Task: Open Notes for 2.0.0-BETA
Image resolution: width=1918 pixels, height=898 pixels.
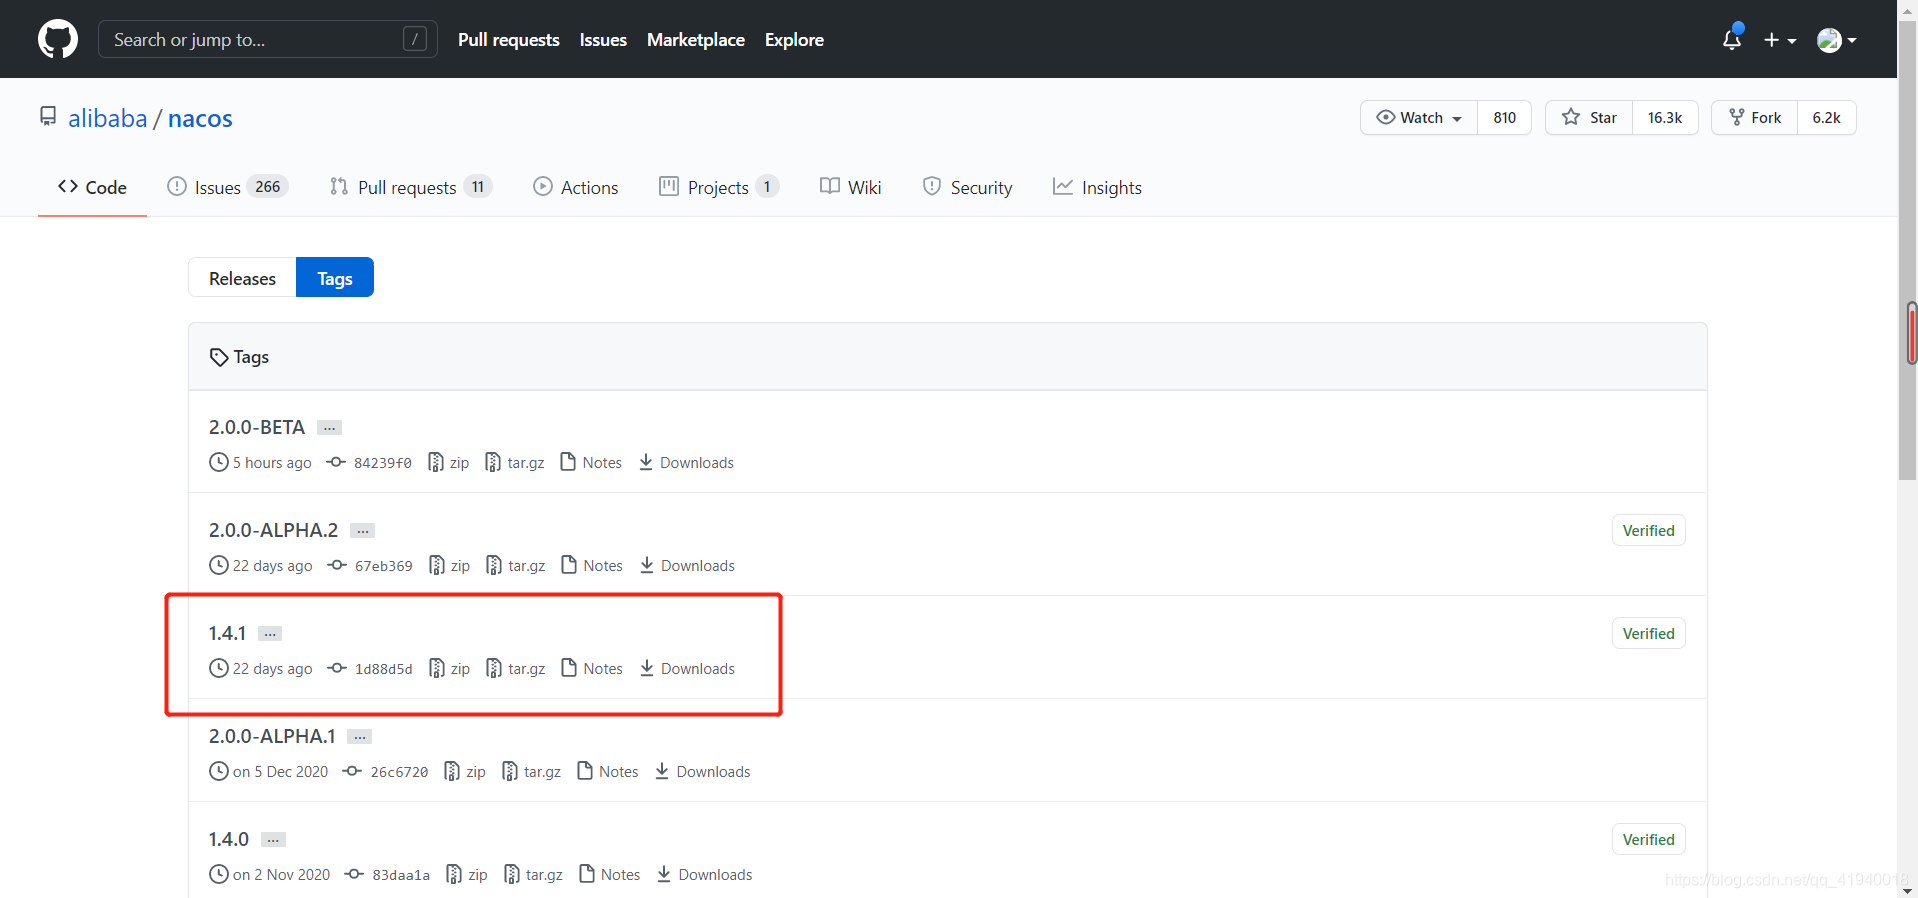Action: [x=591, y=462]
